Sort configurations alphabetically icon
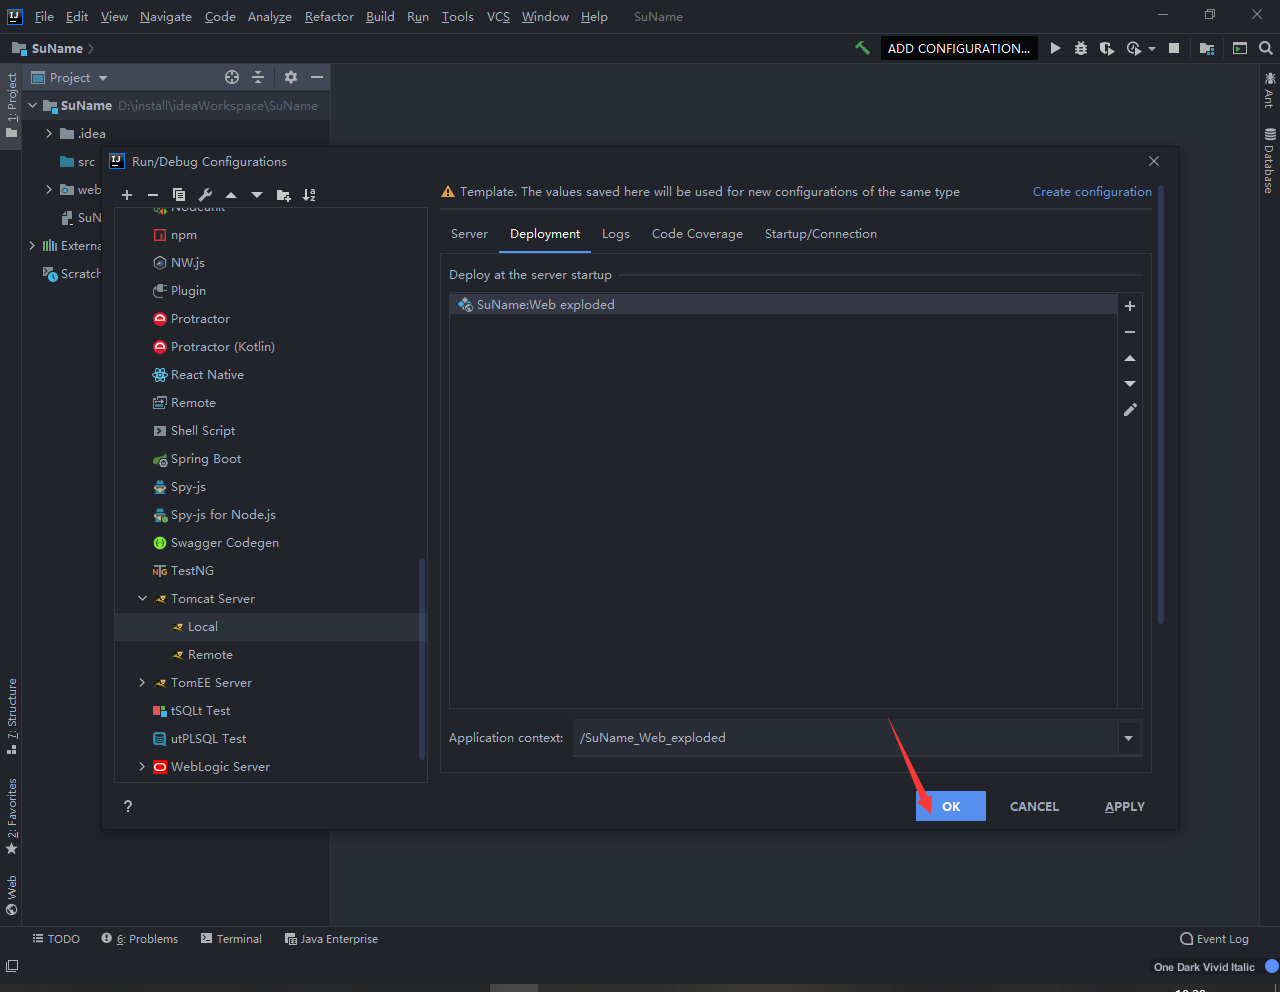The image size is (1280, 992). pos(310,195)
